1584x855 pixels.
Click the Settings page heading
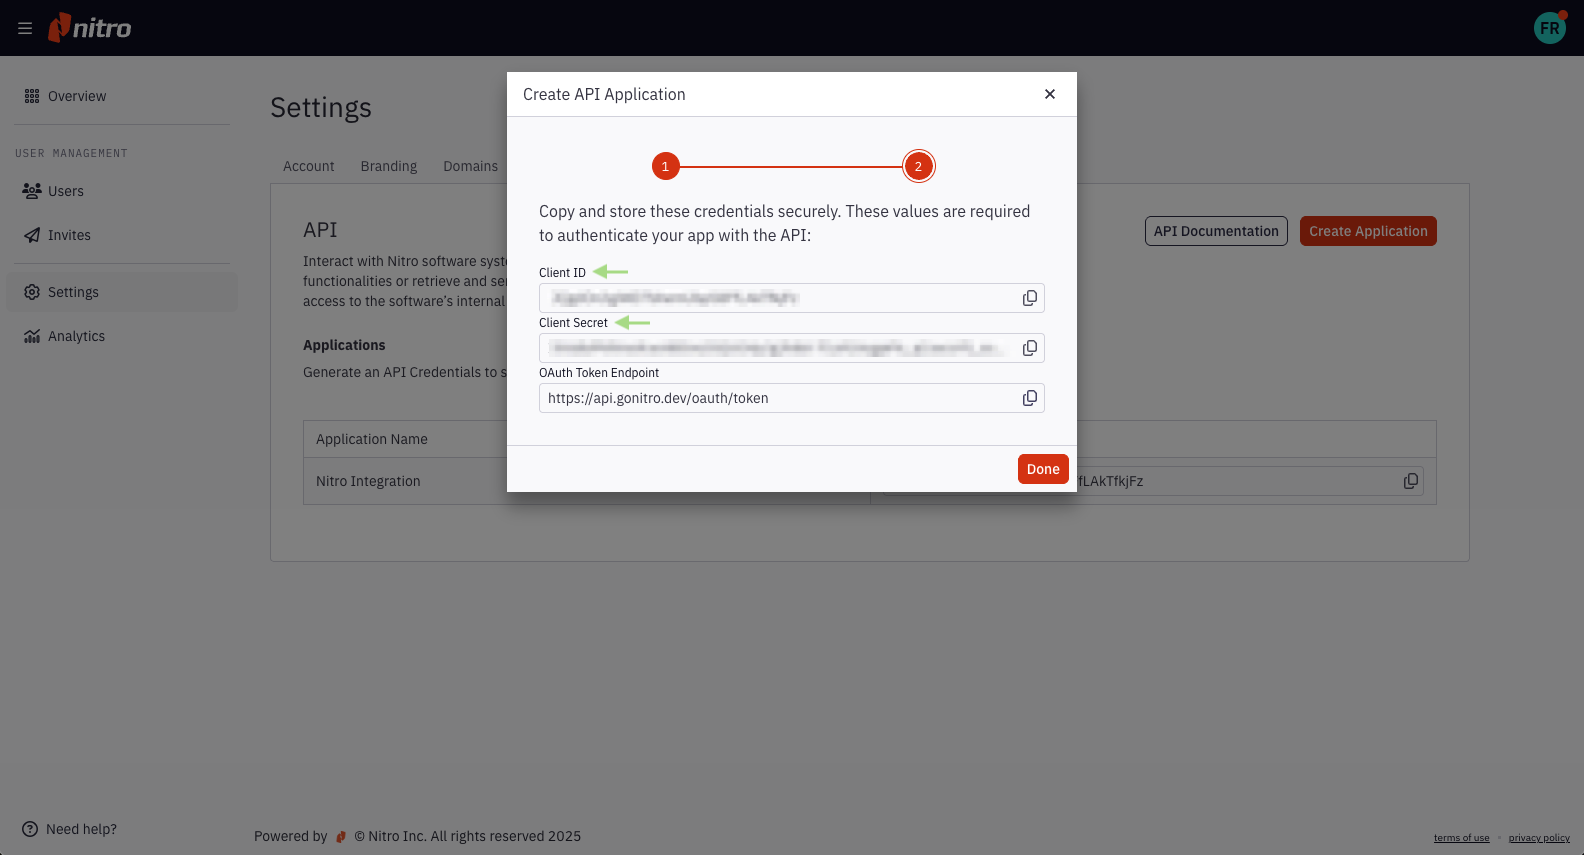tap(321, 108)
